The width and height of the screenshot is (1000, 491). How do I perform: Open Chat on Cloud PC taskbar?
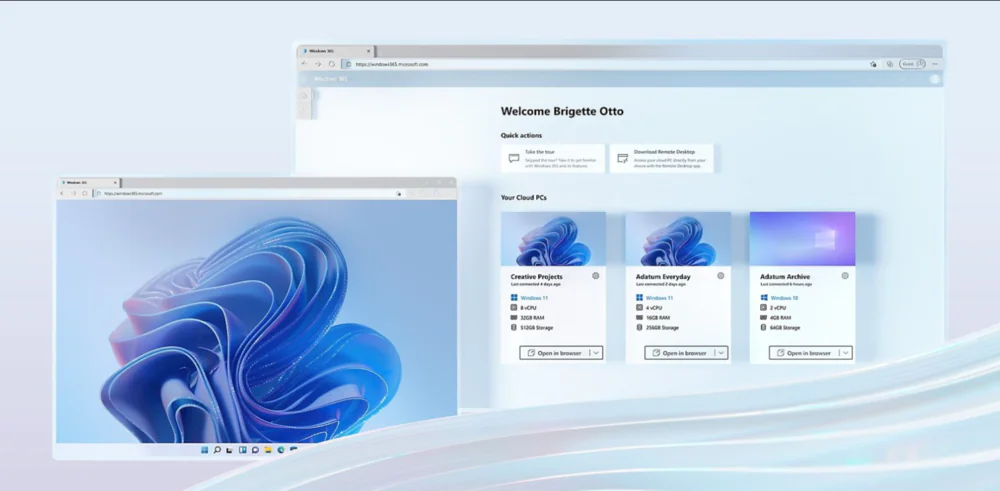(255, 450)
